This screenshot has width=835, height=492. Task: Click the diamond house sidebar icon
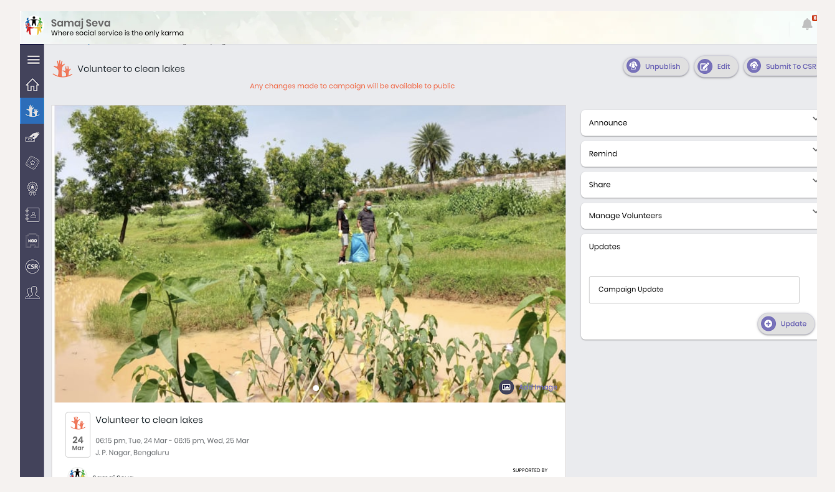point(32,163)
